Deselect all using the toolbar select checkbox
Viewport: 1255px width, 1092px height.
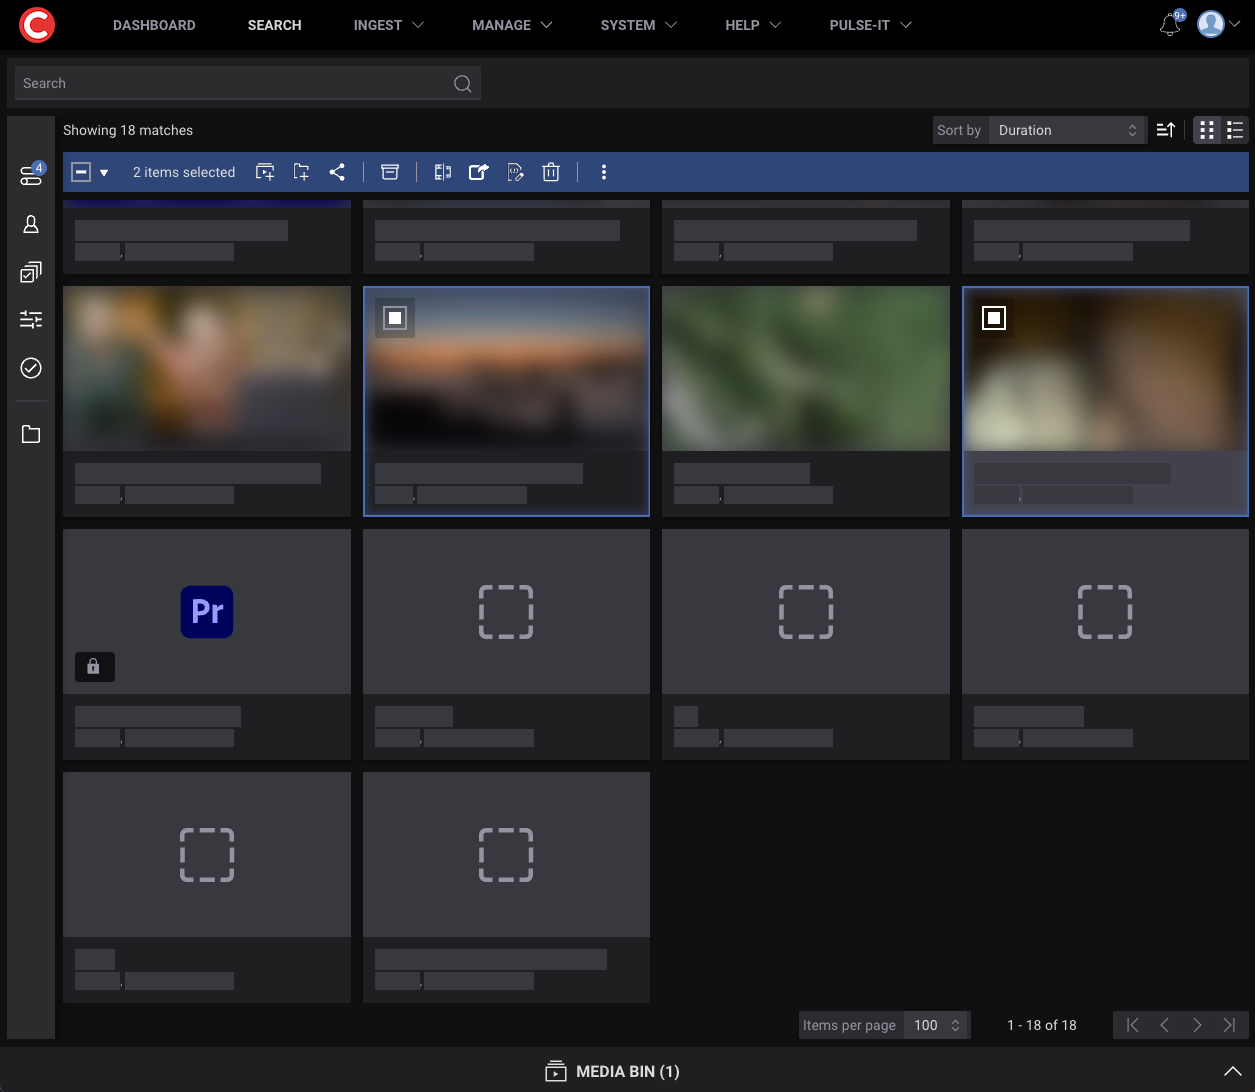coord(82,172)
